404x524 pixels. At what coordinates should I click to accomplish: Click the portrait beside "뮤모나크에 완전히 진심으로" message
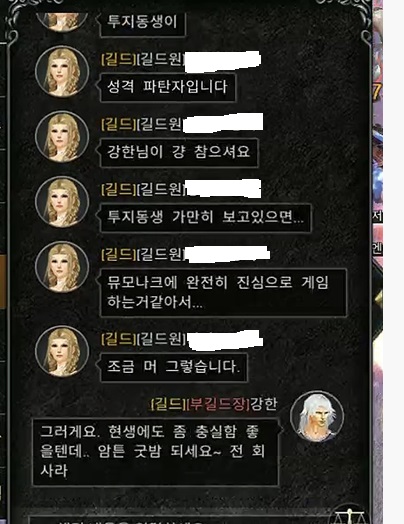click(62, 267)
